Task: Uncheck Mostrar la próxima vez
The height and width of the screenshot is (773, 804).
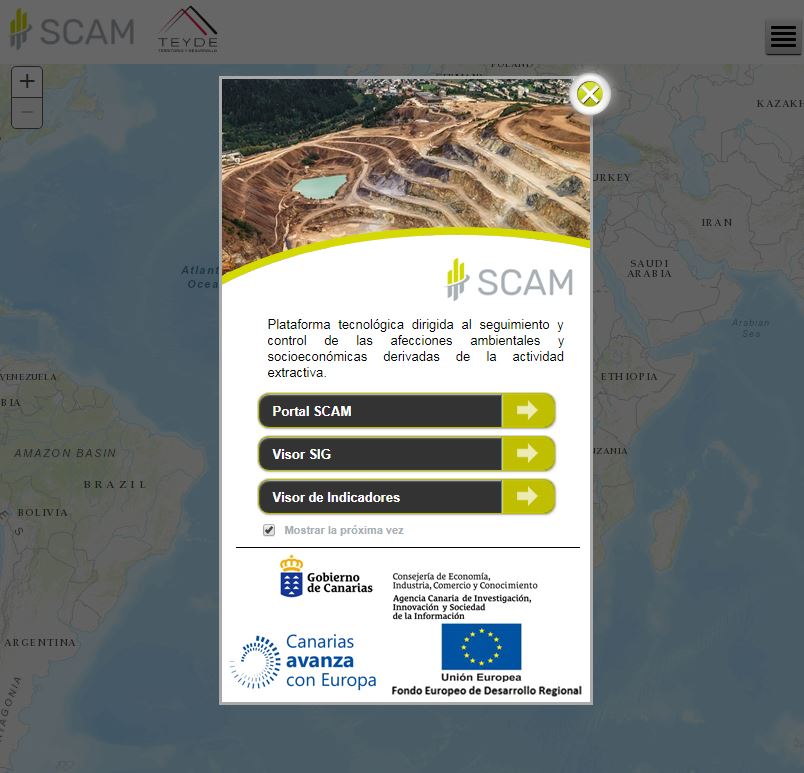Action: tap(268, 530)
